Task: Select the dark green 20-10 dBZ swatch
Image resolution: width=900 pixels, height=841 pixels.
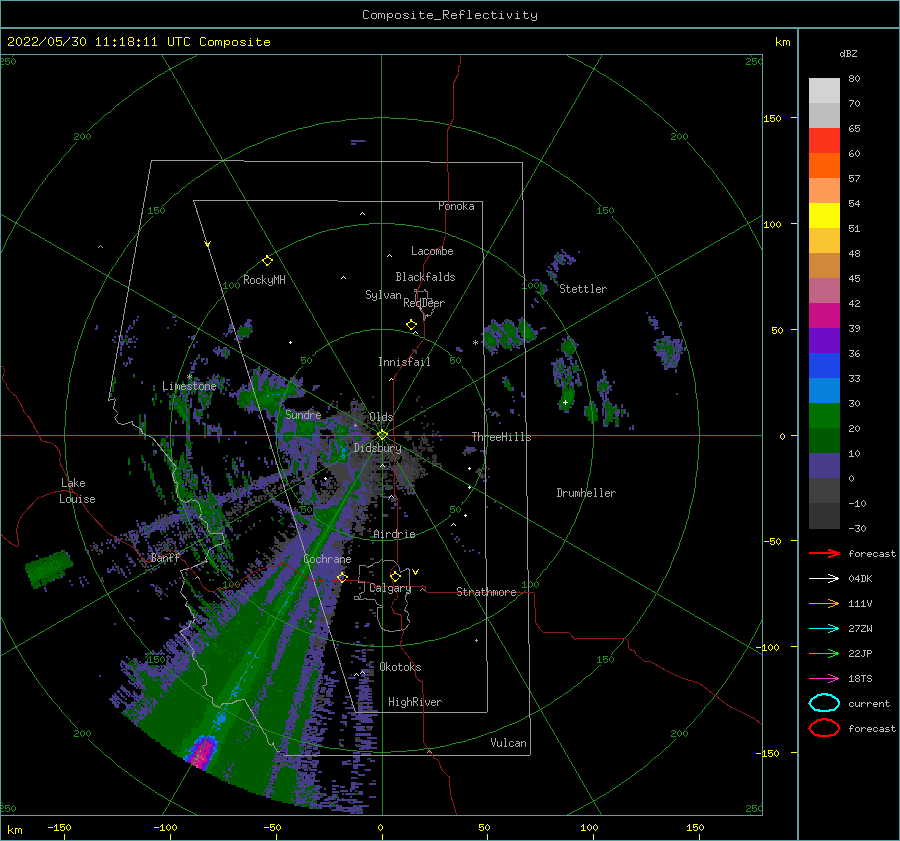Action: pos(824,441)
